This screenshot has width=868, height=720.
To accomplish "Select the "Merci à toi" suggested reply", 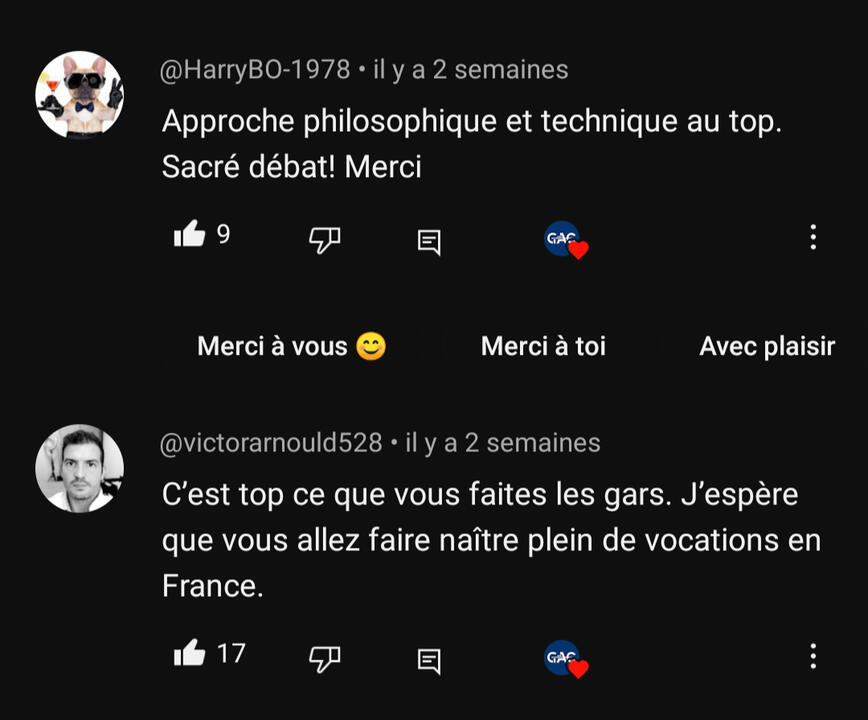I will click(x=543, y=347).
